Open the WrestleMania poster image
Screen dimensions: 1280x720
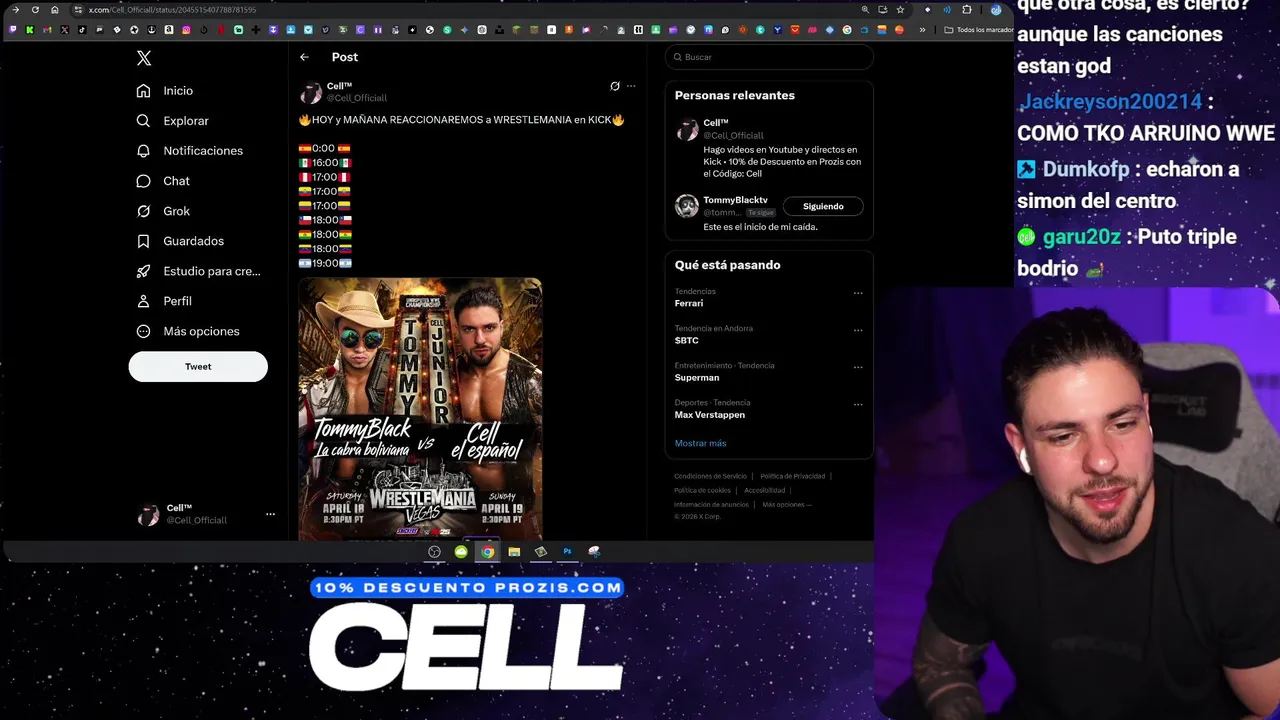pos(420,408)
